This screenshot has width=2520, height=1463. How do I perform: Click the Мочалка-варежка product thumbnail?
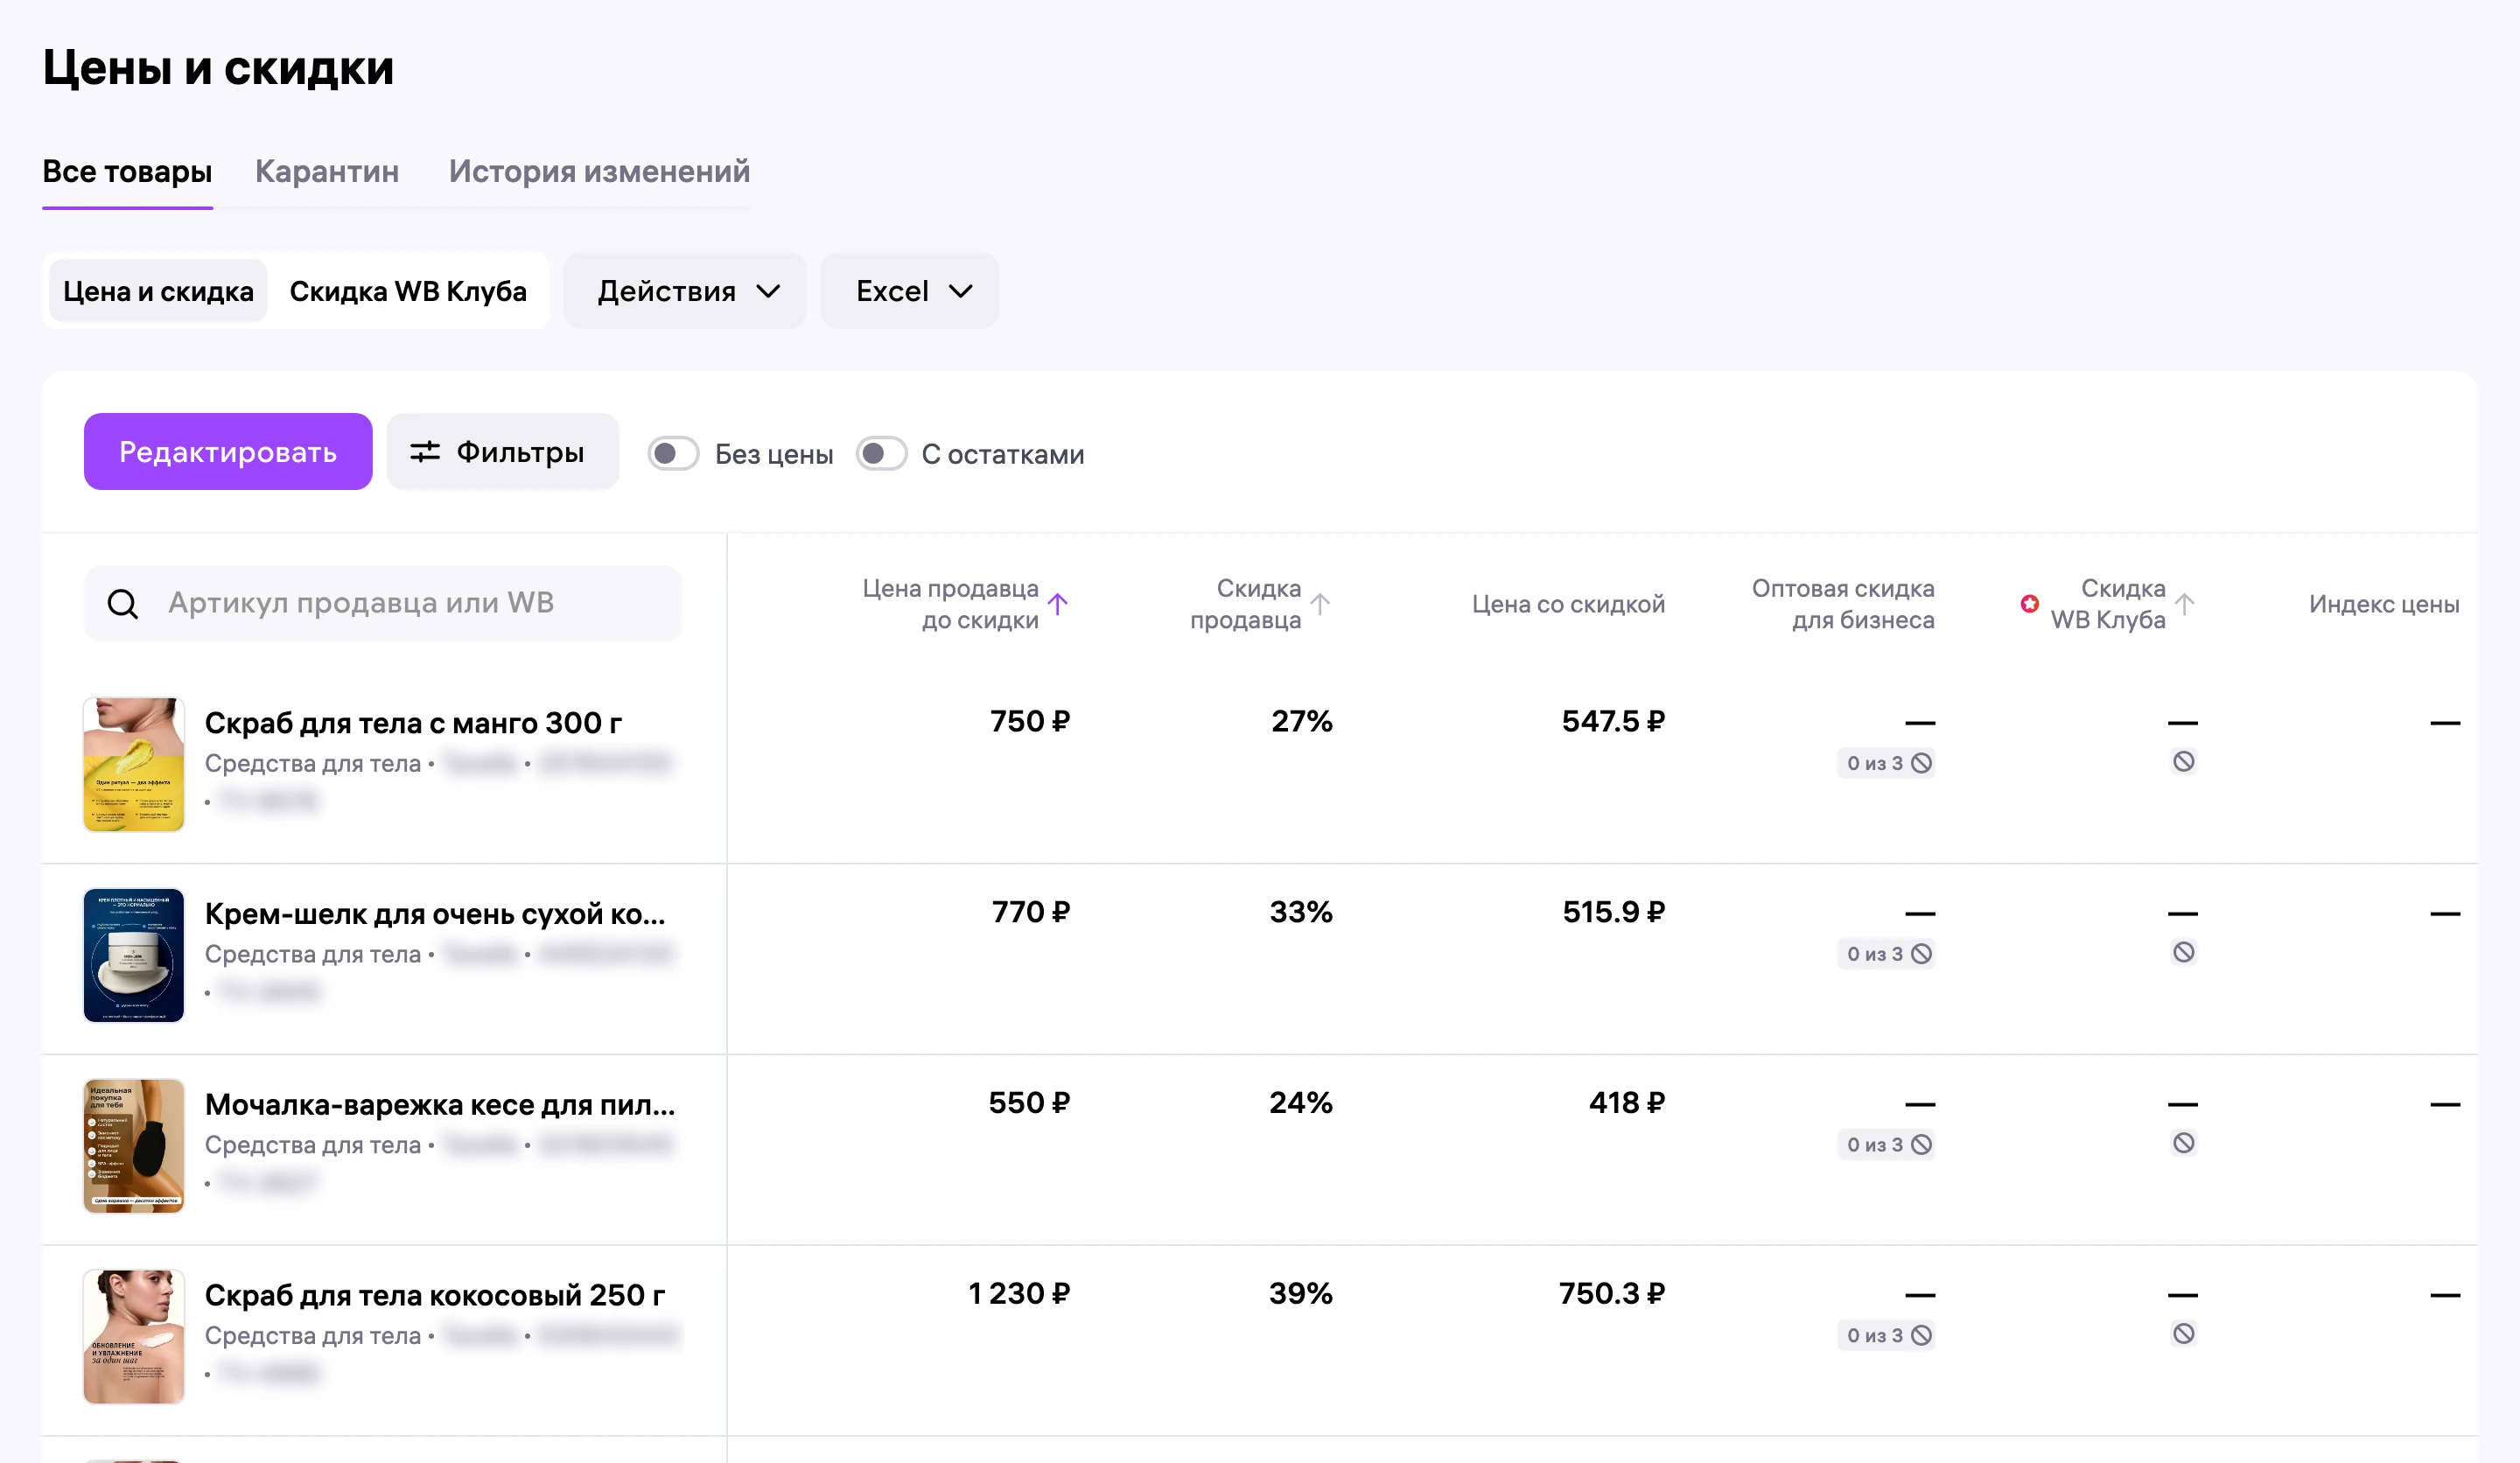[134, 1146]
